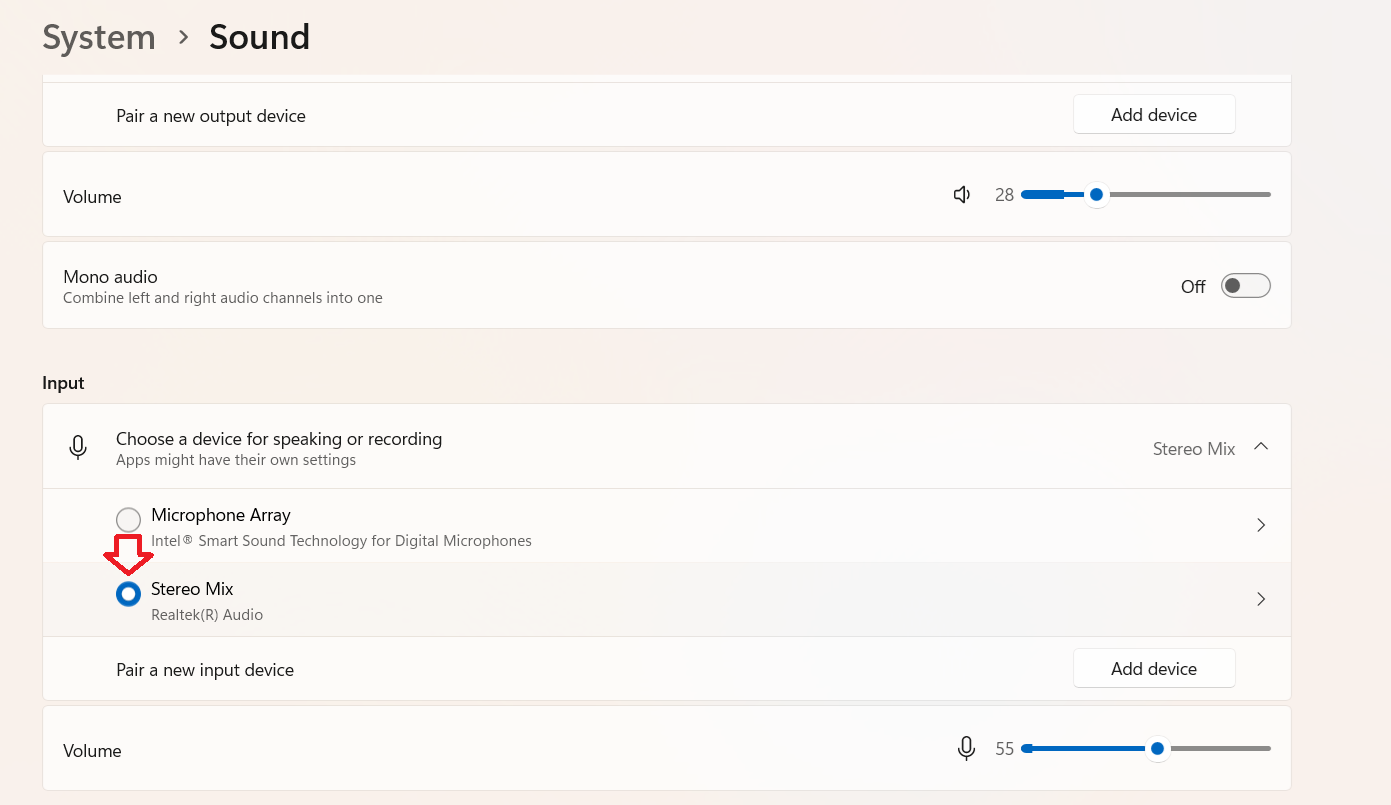
Task: Mute output using the speaker icon
Action: (962, 195)
